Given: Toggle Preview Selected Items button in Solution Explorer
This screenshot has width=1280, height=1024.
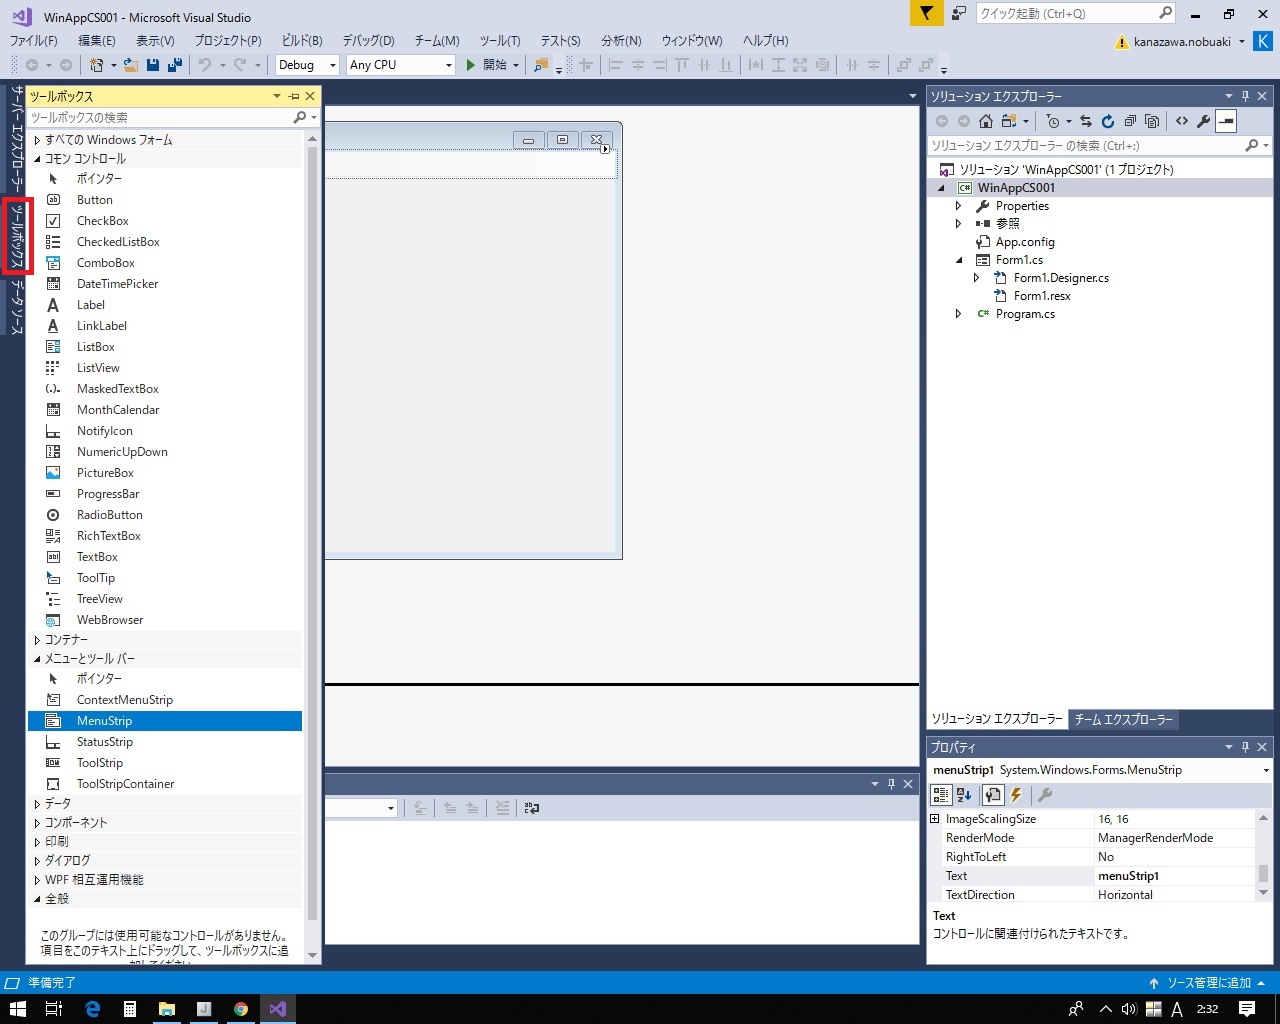Looking at the screenshot, I should 1226,121.
